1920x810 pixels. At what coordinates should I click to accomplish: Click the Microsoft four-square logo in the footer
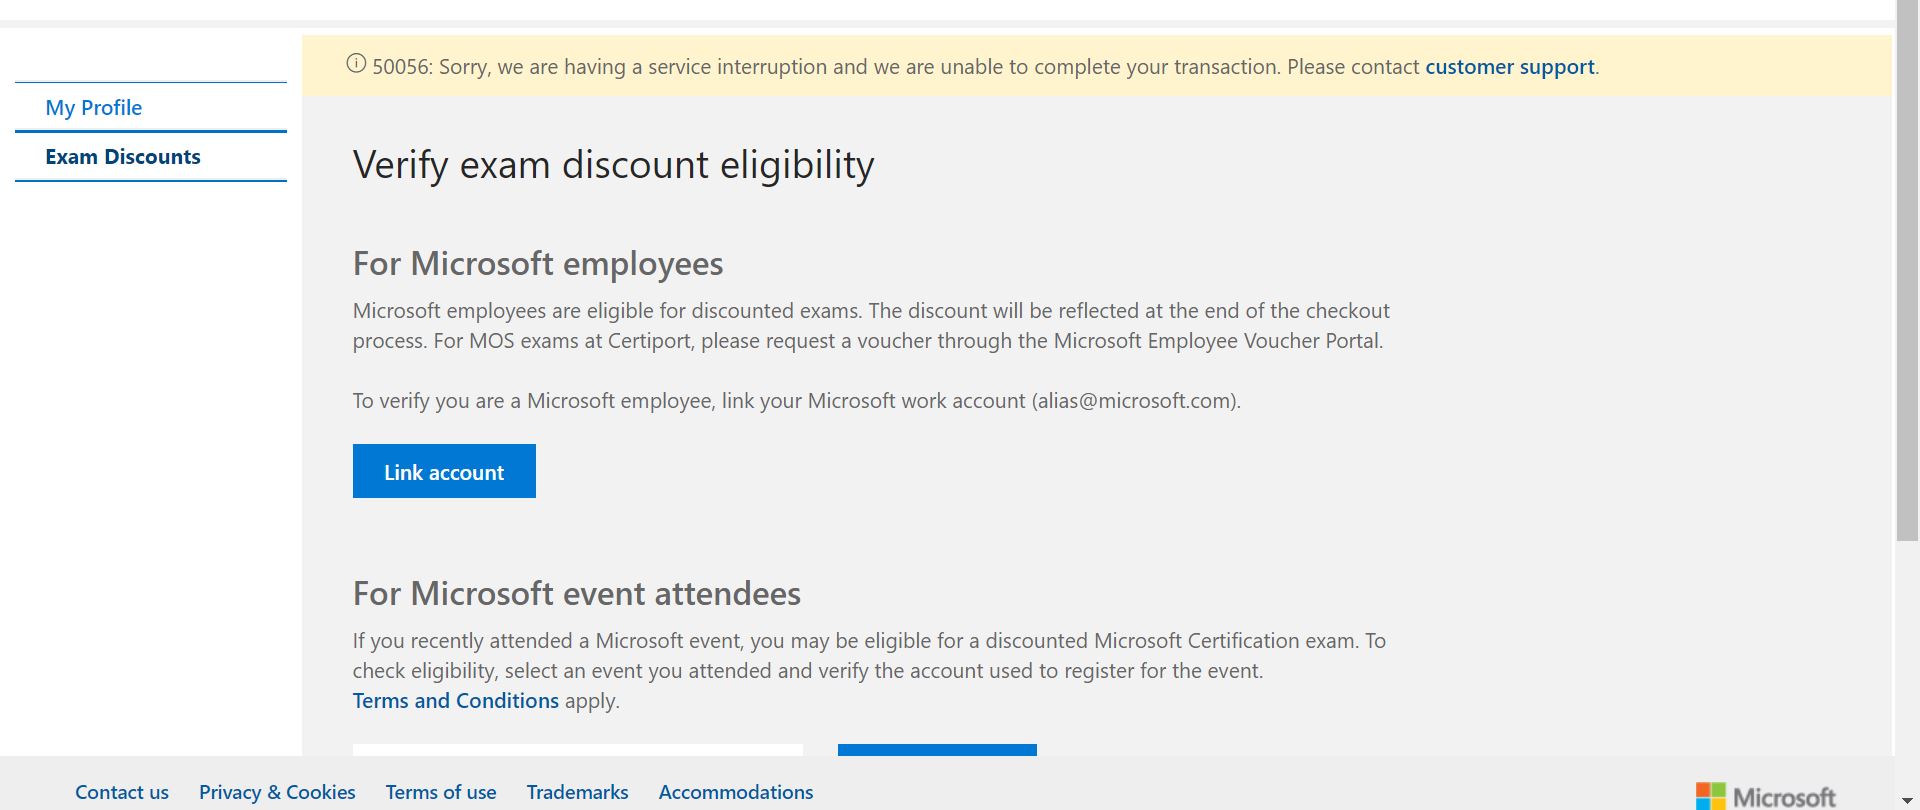click(1710, 796)
